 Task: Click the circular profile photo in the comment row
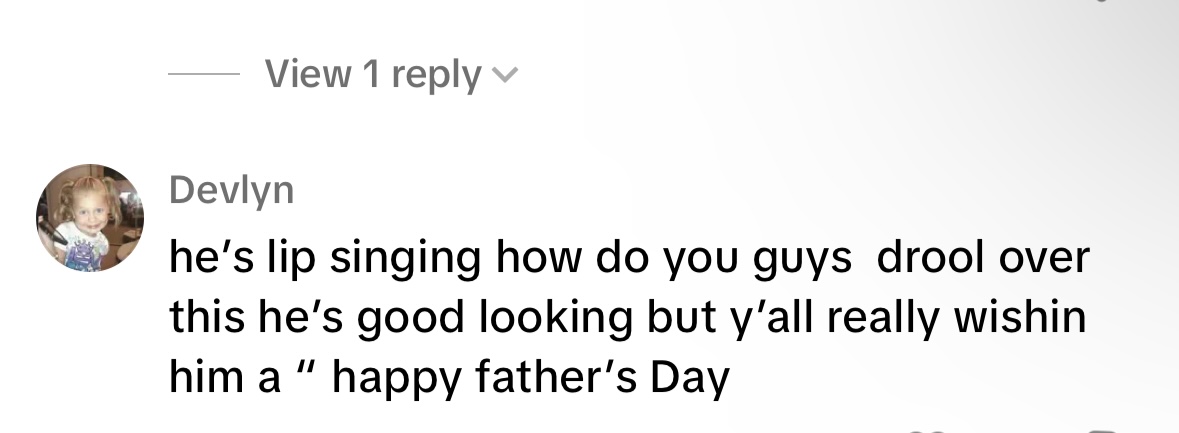point(90,218)
